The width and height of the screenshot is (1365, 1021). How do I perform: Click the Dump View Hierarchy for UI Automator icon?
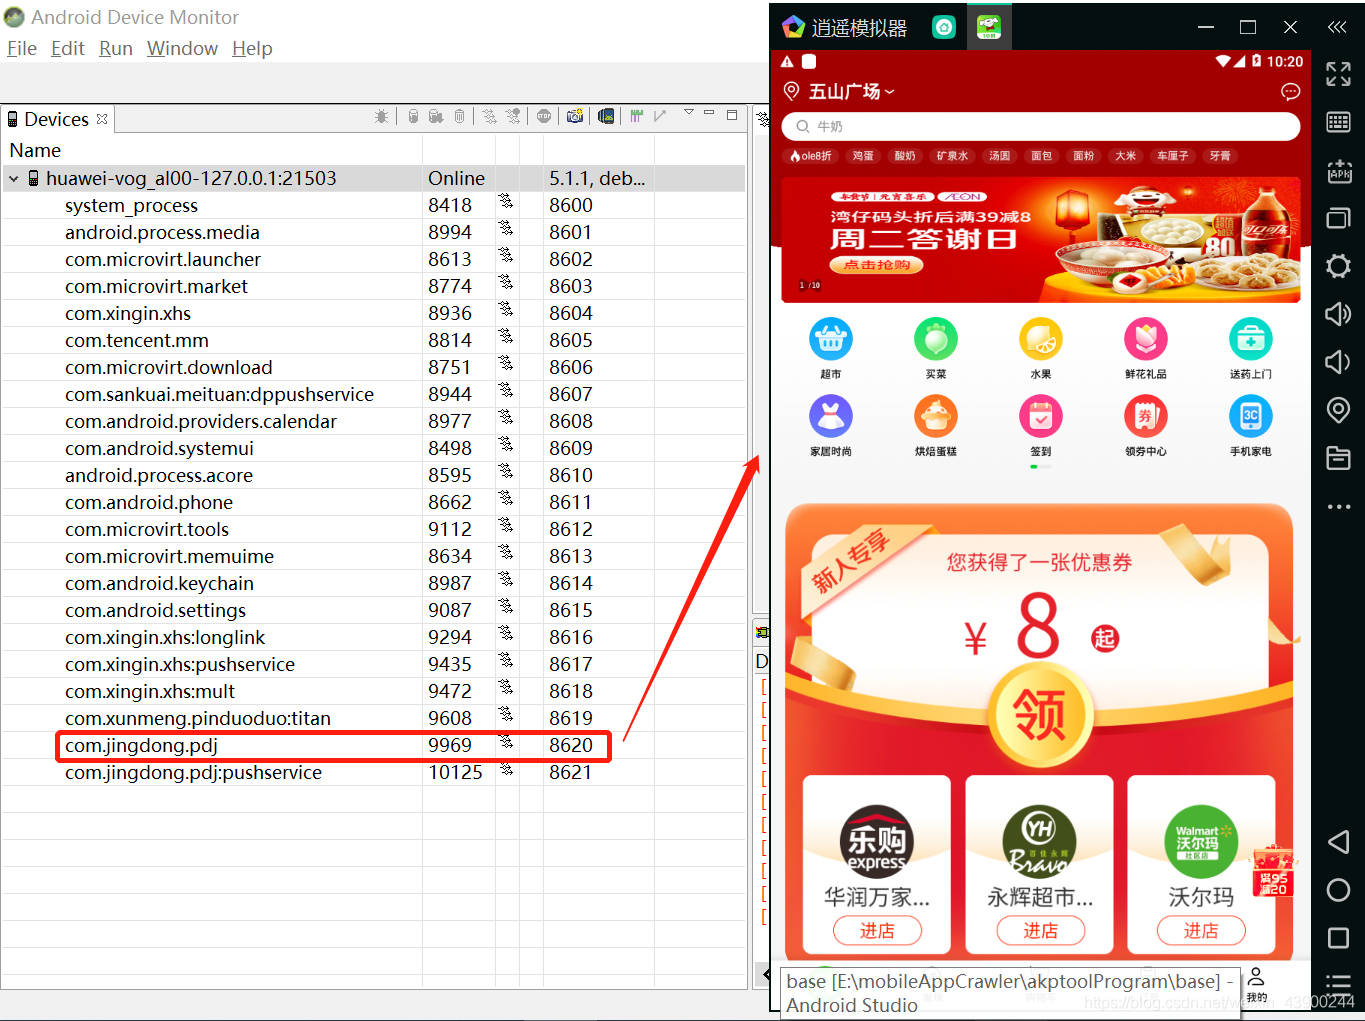(x=606, y=117)
